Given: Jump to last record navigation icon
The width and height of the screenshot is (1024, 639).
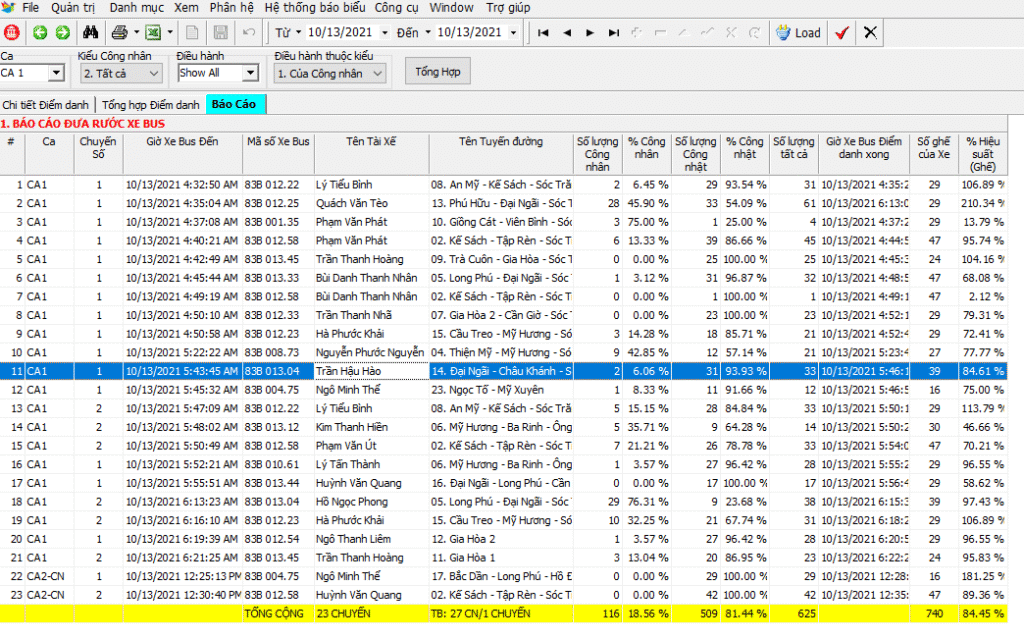Looking at the screenshot, I should [x=615, y=33].
